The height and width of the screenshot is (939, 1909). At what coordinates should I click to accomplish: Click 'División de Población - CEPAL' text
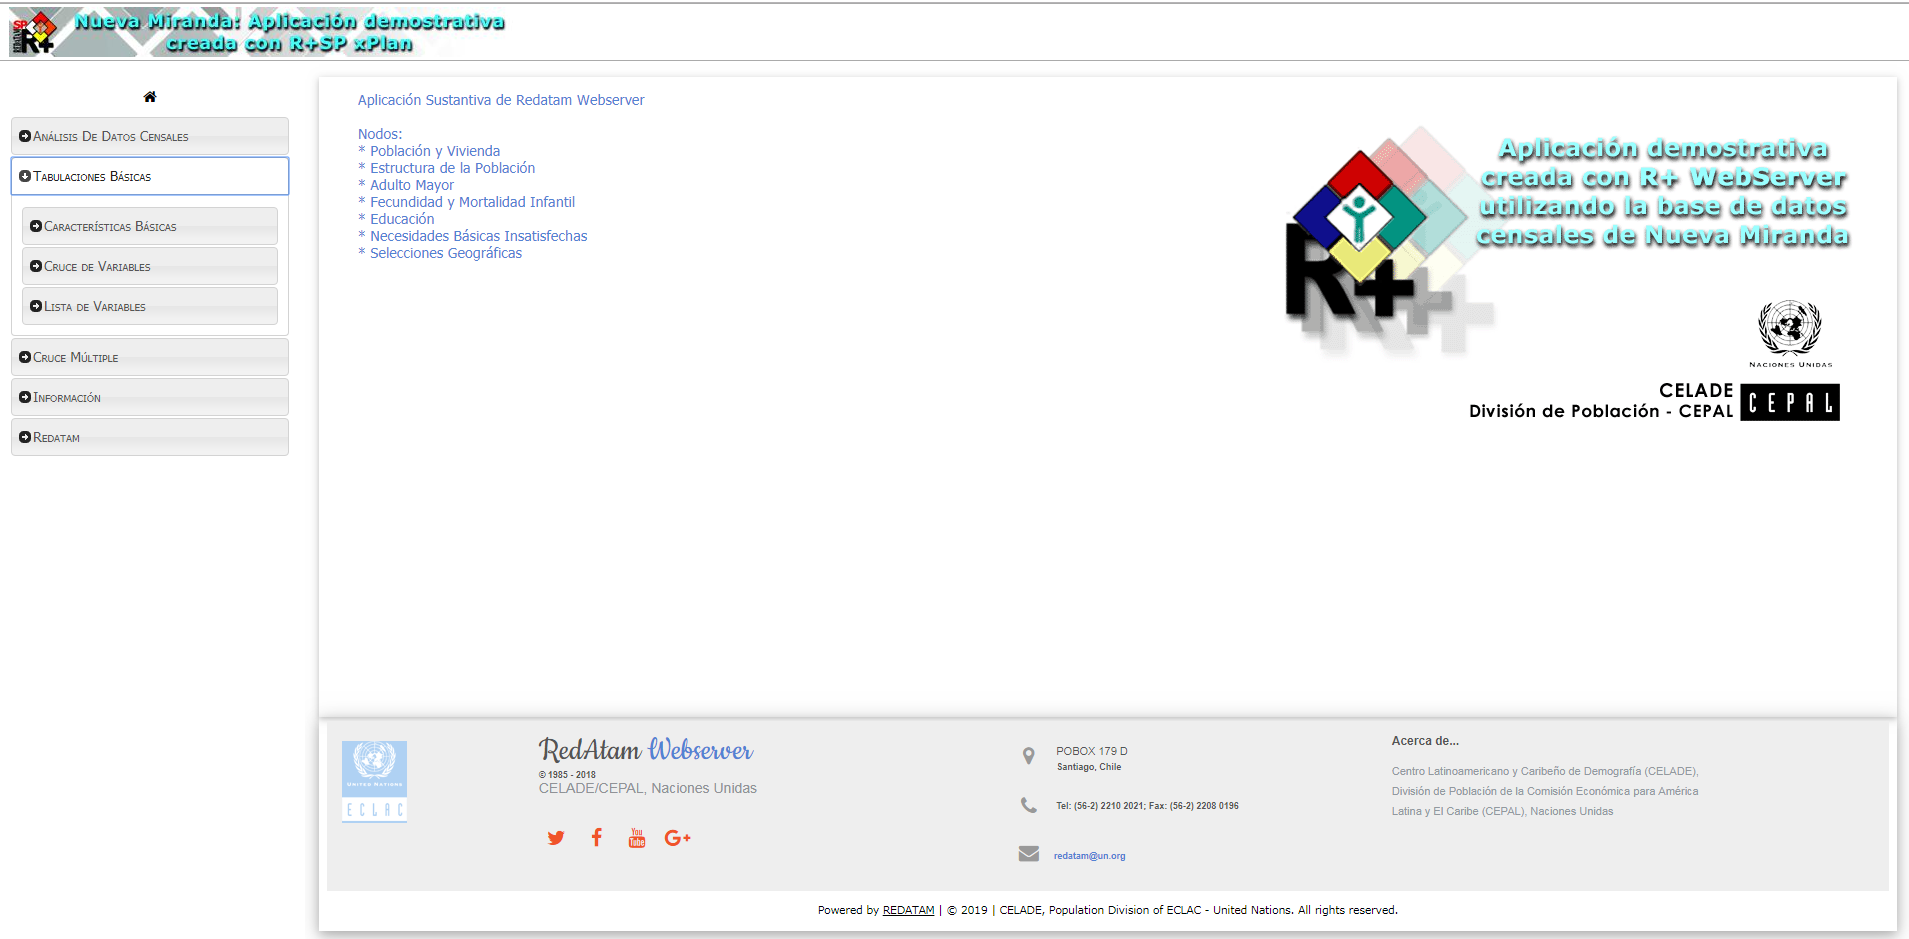[1600, 411]
